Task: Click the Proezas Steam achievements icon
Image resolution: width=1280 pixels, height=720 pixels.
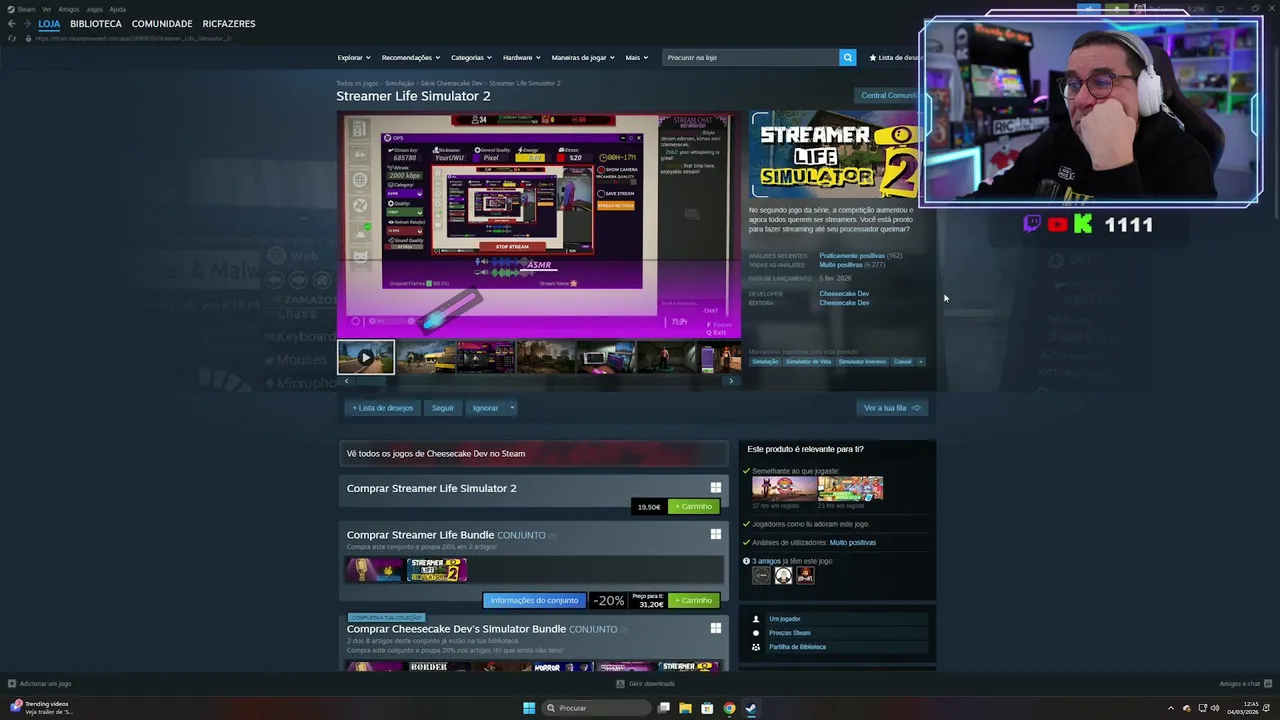Action: 756,633
